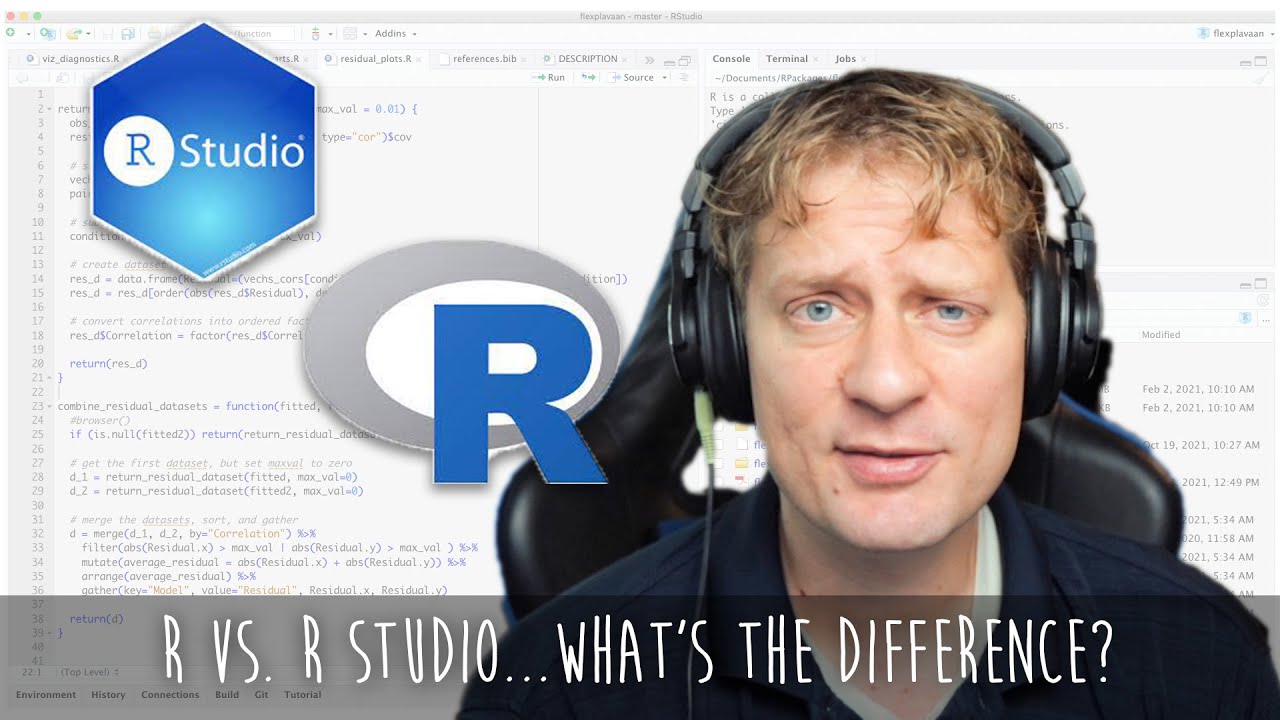Select the Jobs tab
1280x720 pixels.
click(846, 59)
